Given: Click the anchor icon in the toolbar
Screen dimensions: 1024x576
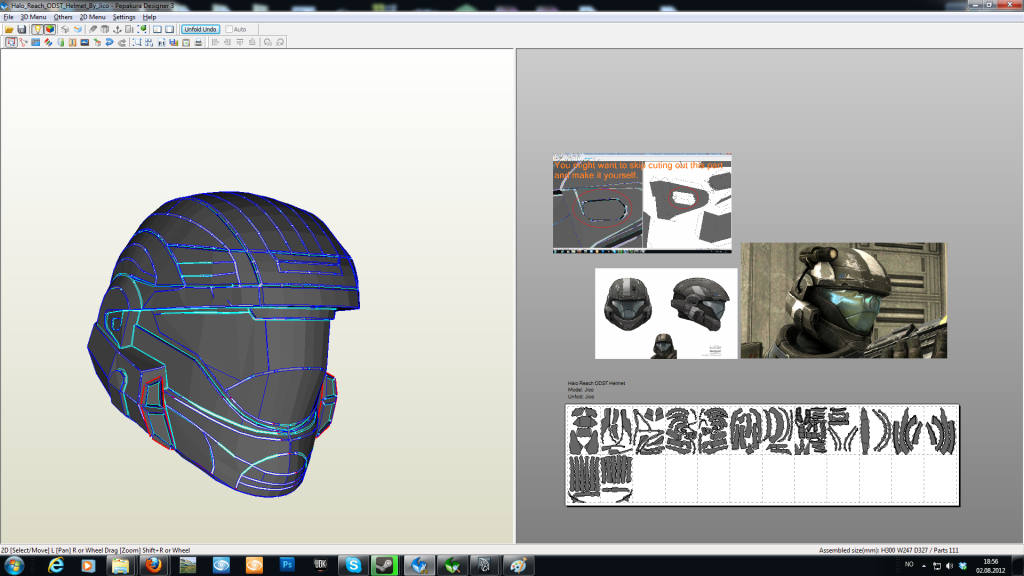Looking at the screenshot, I should point(117,29).
